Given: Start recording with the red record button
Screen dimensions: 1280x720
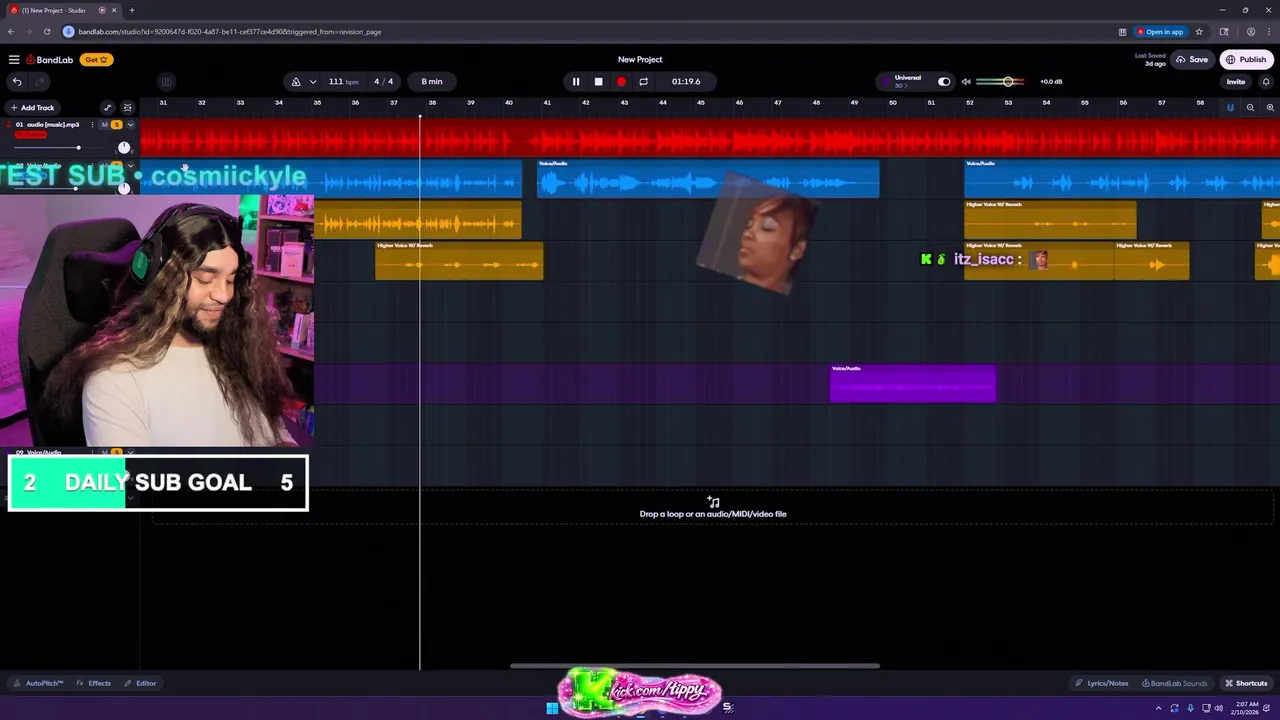Looking at the screenshot, I should pos(621,82).
